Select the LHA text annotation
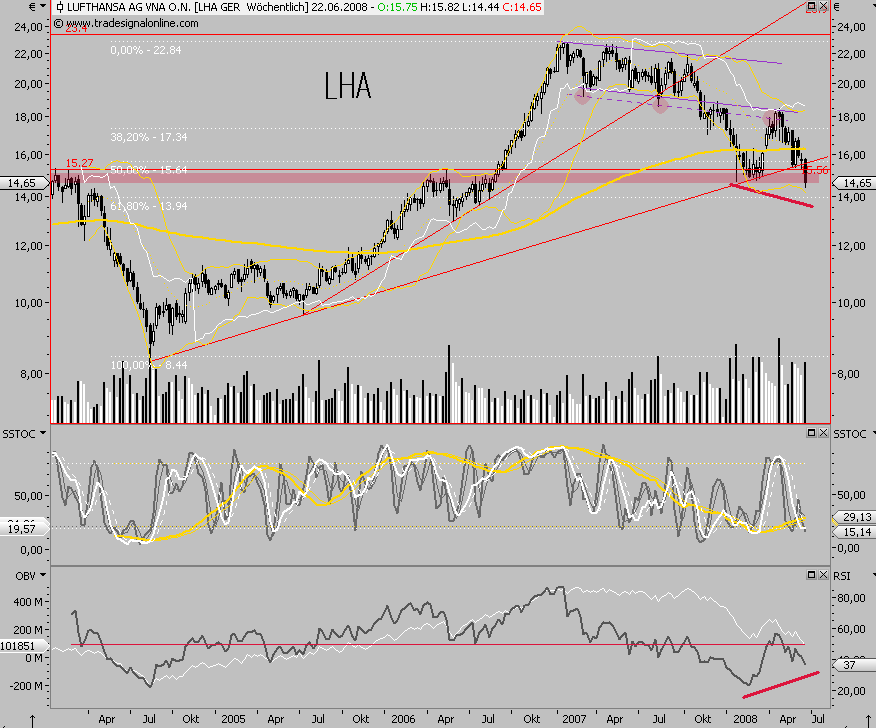This screenshot has height=728, width=876. (348, 86)
